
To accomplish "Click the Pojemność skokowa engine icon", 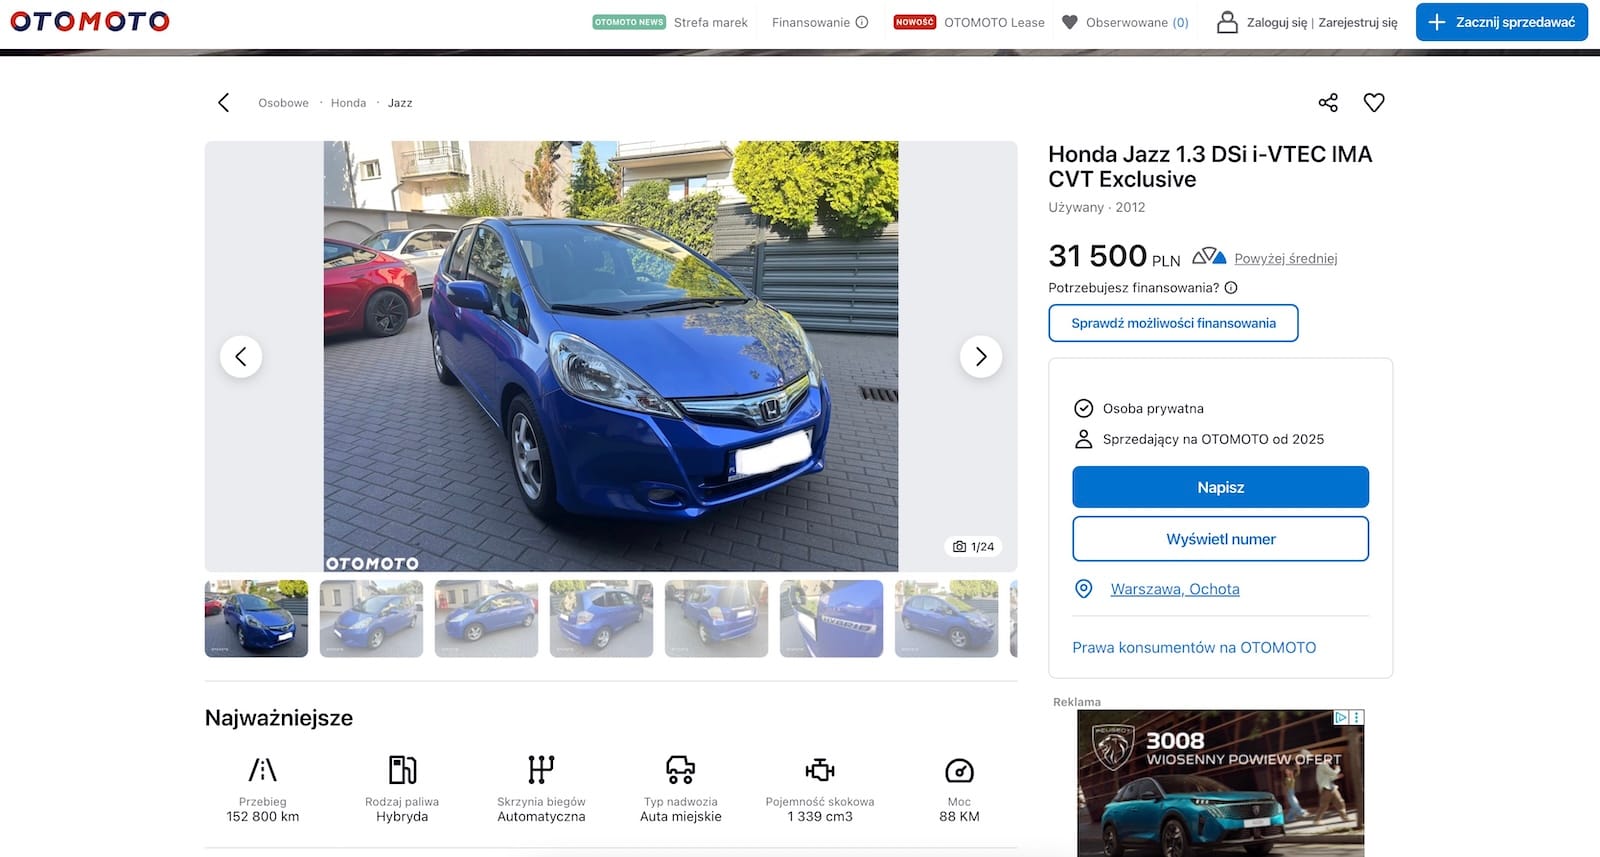I will click(820, 770).
